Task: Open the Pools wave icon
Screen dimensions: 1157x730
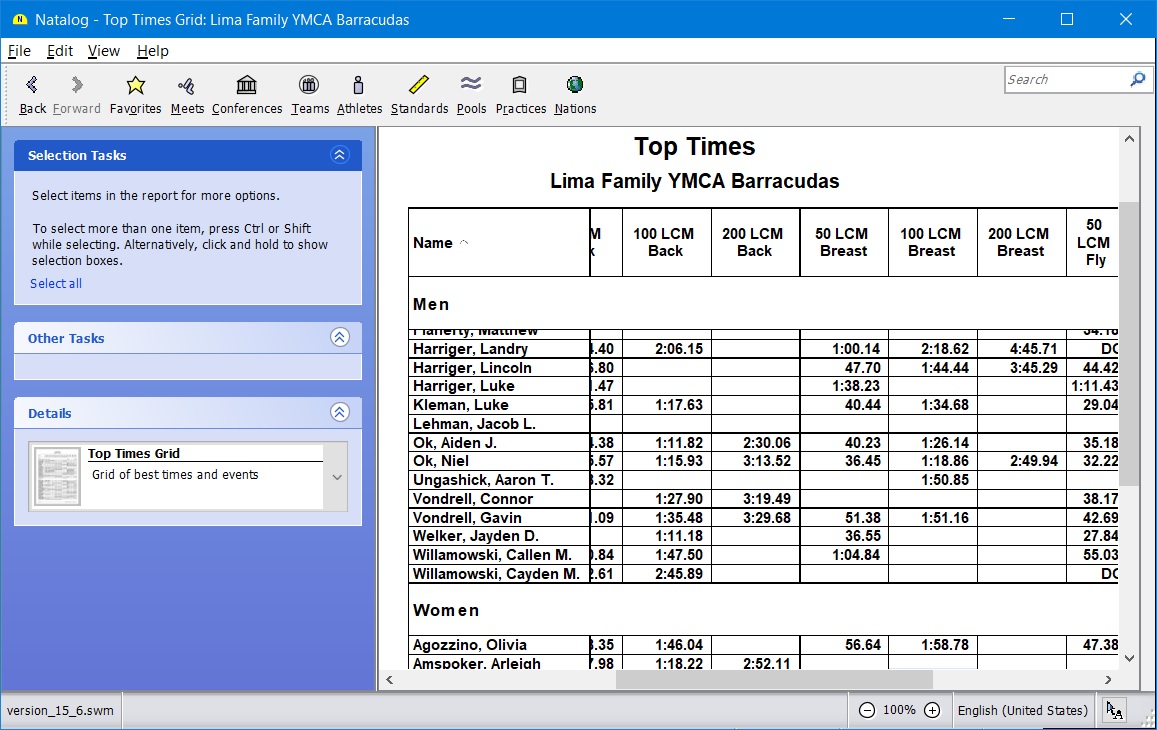Action: click(x=471, y=86)
